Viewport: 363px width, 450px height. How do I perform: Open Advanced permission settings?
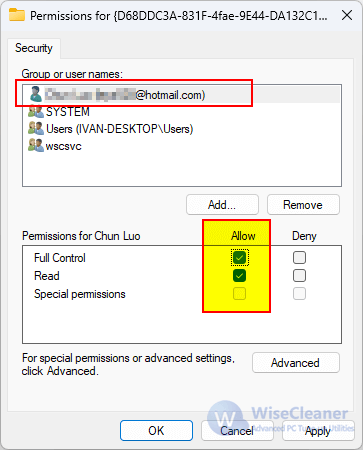tap(296, 363)
